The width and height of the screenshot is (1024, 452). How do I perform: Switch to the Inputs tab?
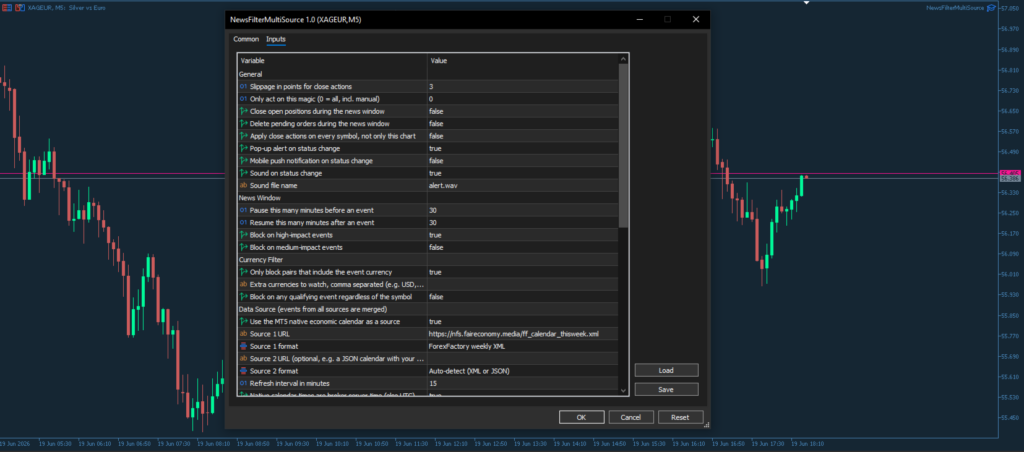tap(276, 39)
